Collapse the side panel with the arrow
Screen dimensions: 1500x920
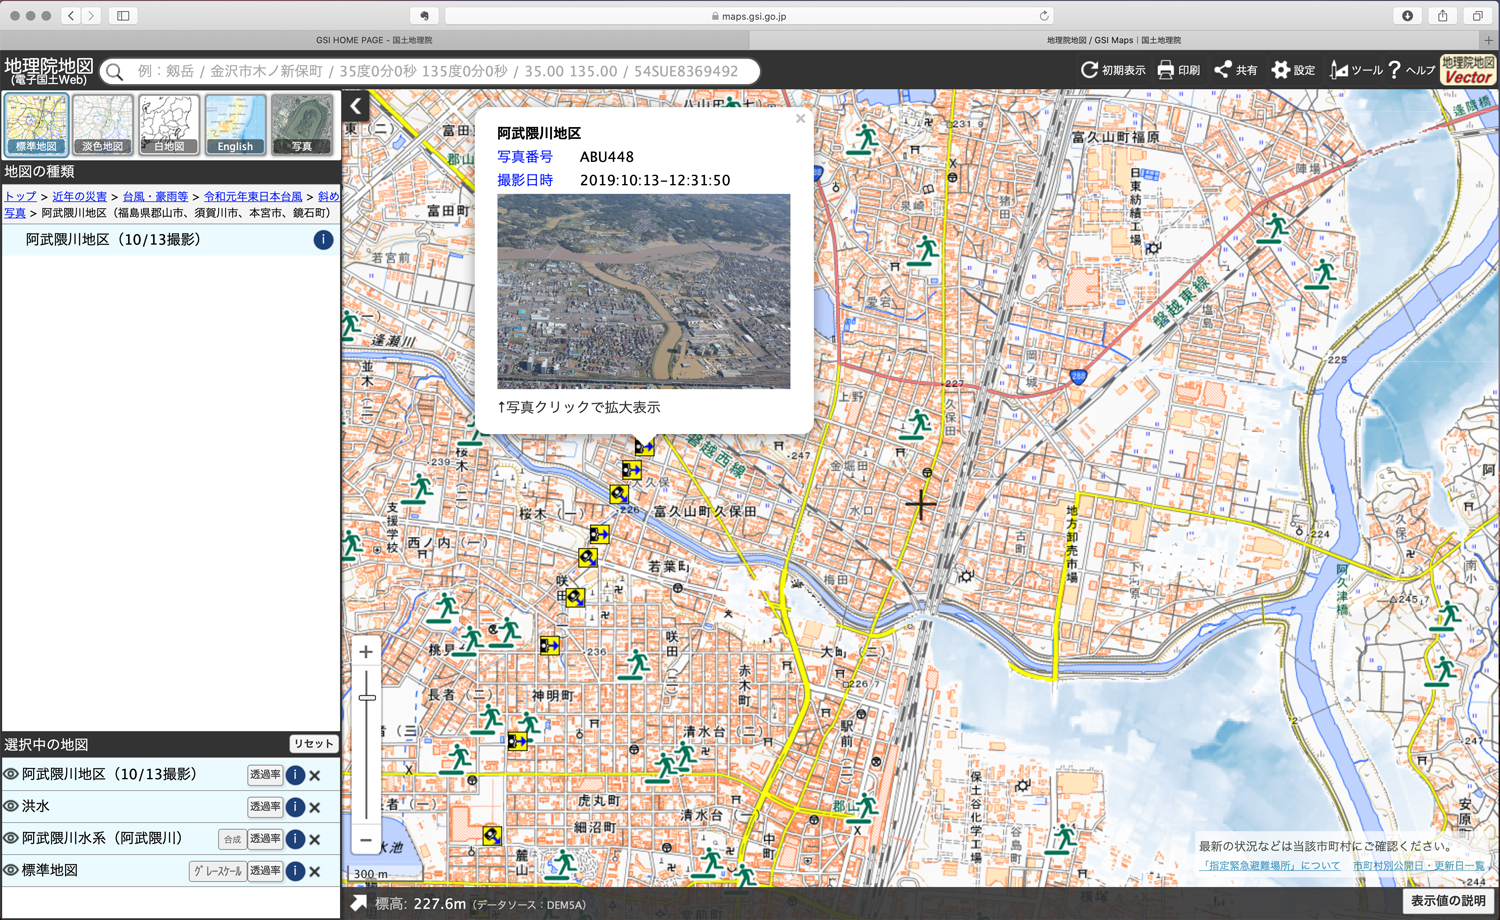[x=356, y=106]
